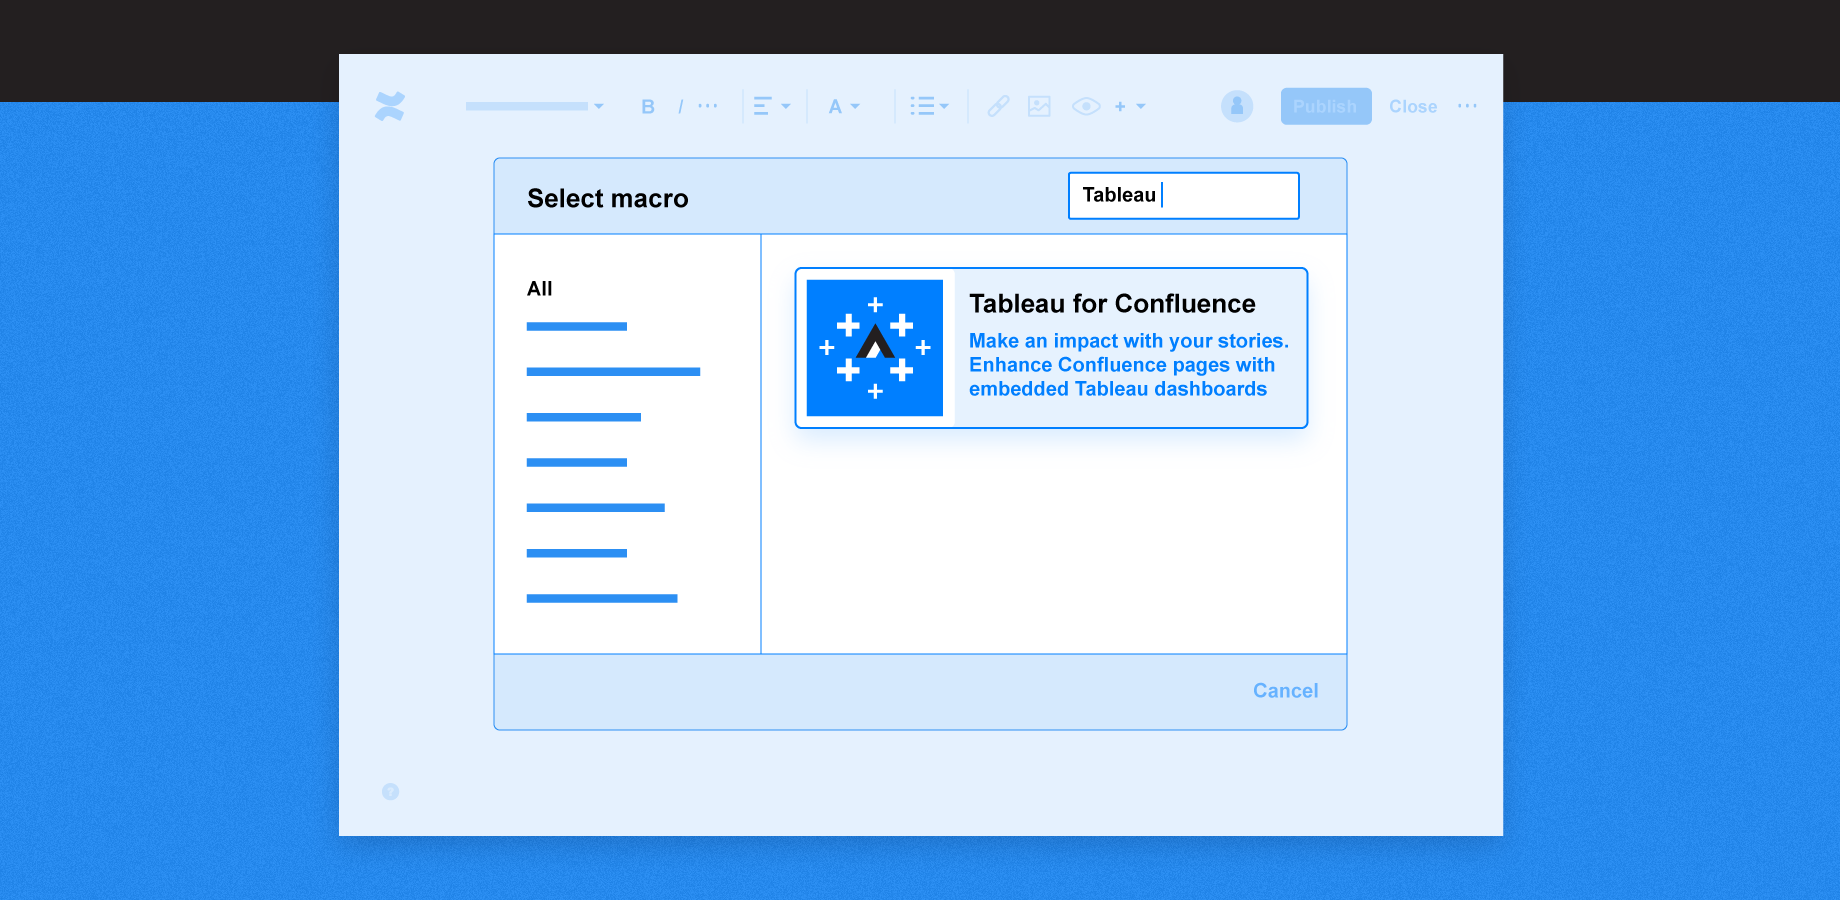Click Cancel in Select macro dialog
This screenshot has height=900, width=1840.
1286,691
